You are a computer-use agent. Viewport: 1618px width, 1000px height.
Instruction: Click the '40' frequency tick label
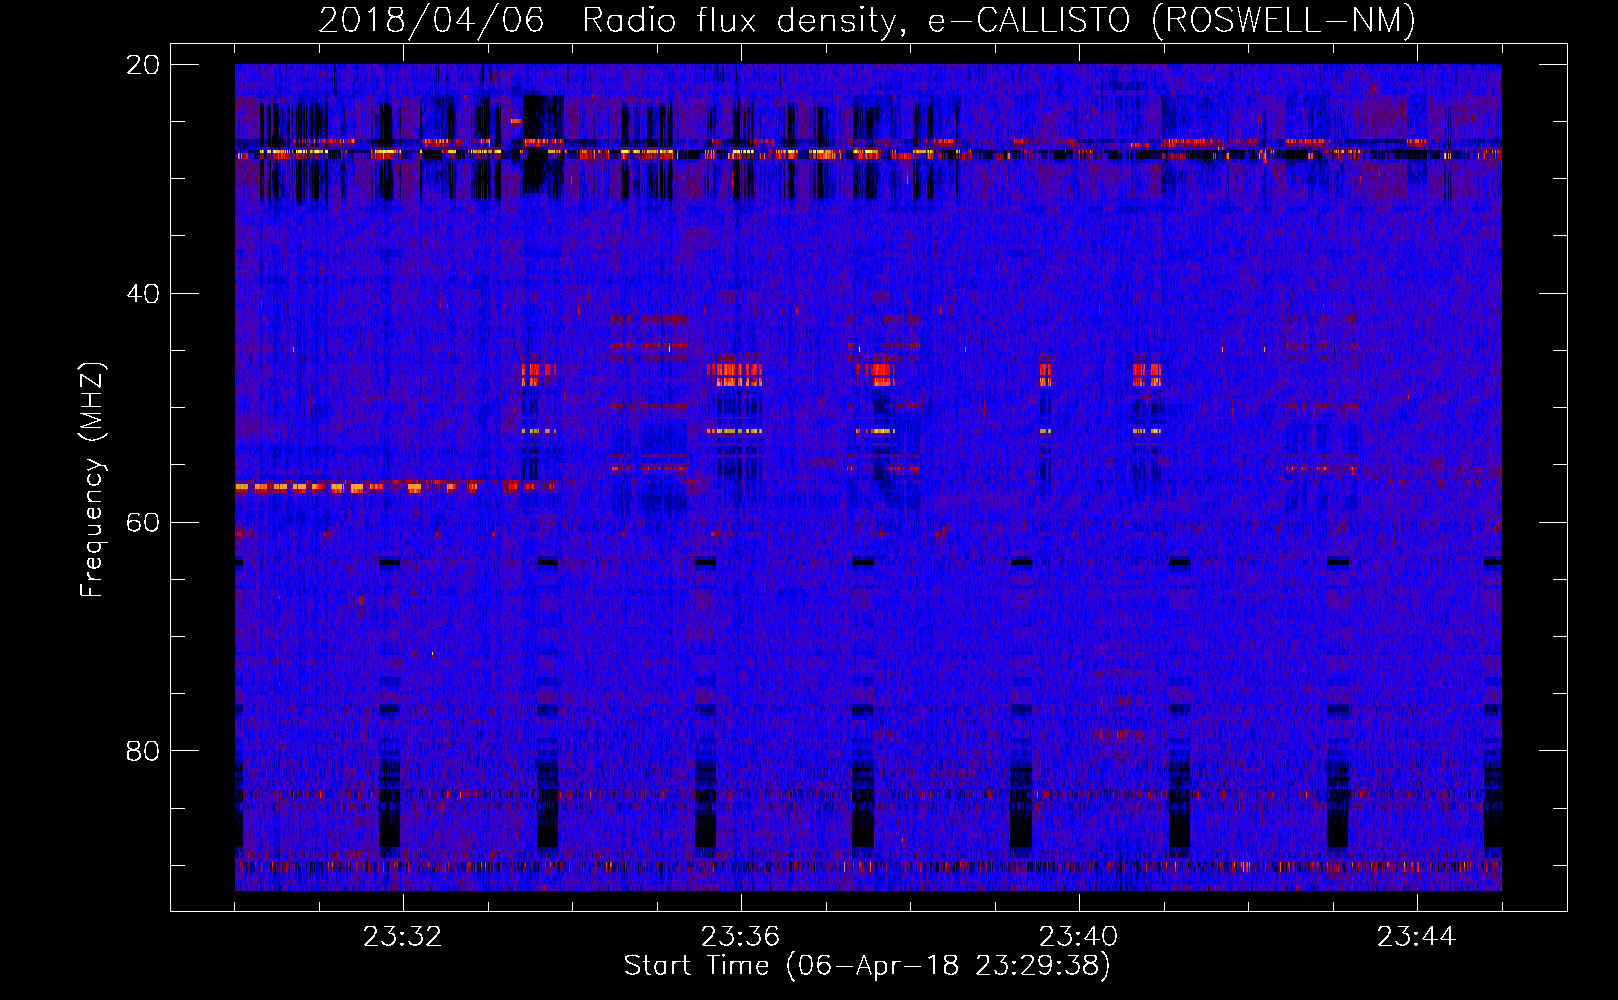click(143, 294)
